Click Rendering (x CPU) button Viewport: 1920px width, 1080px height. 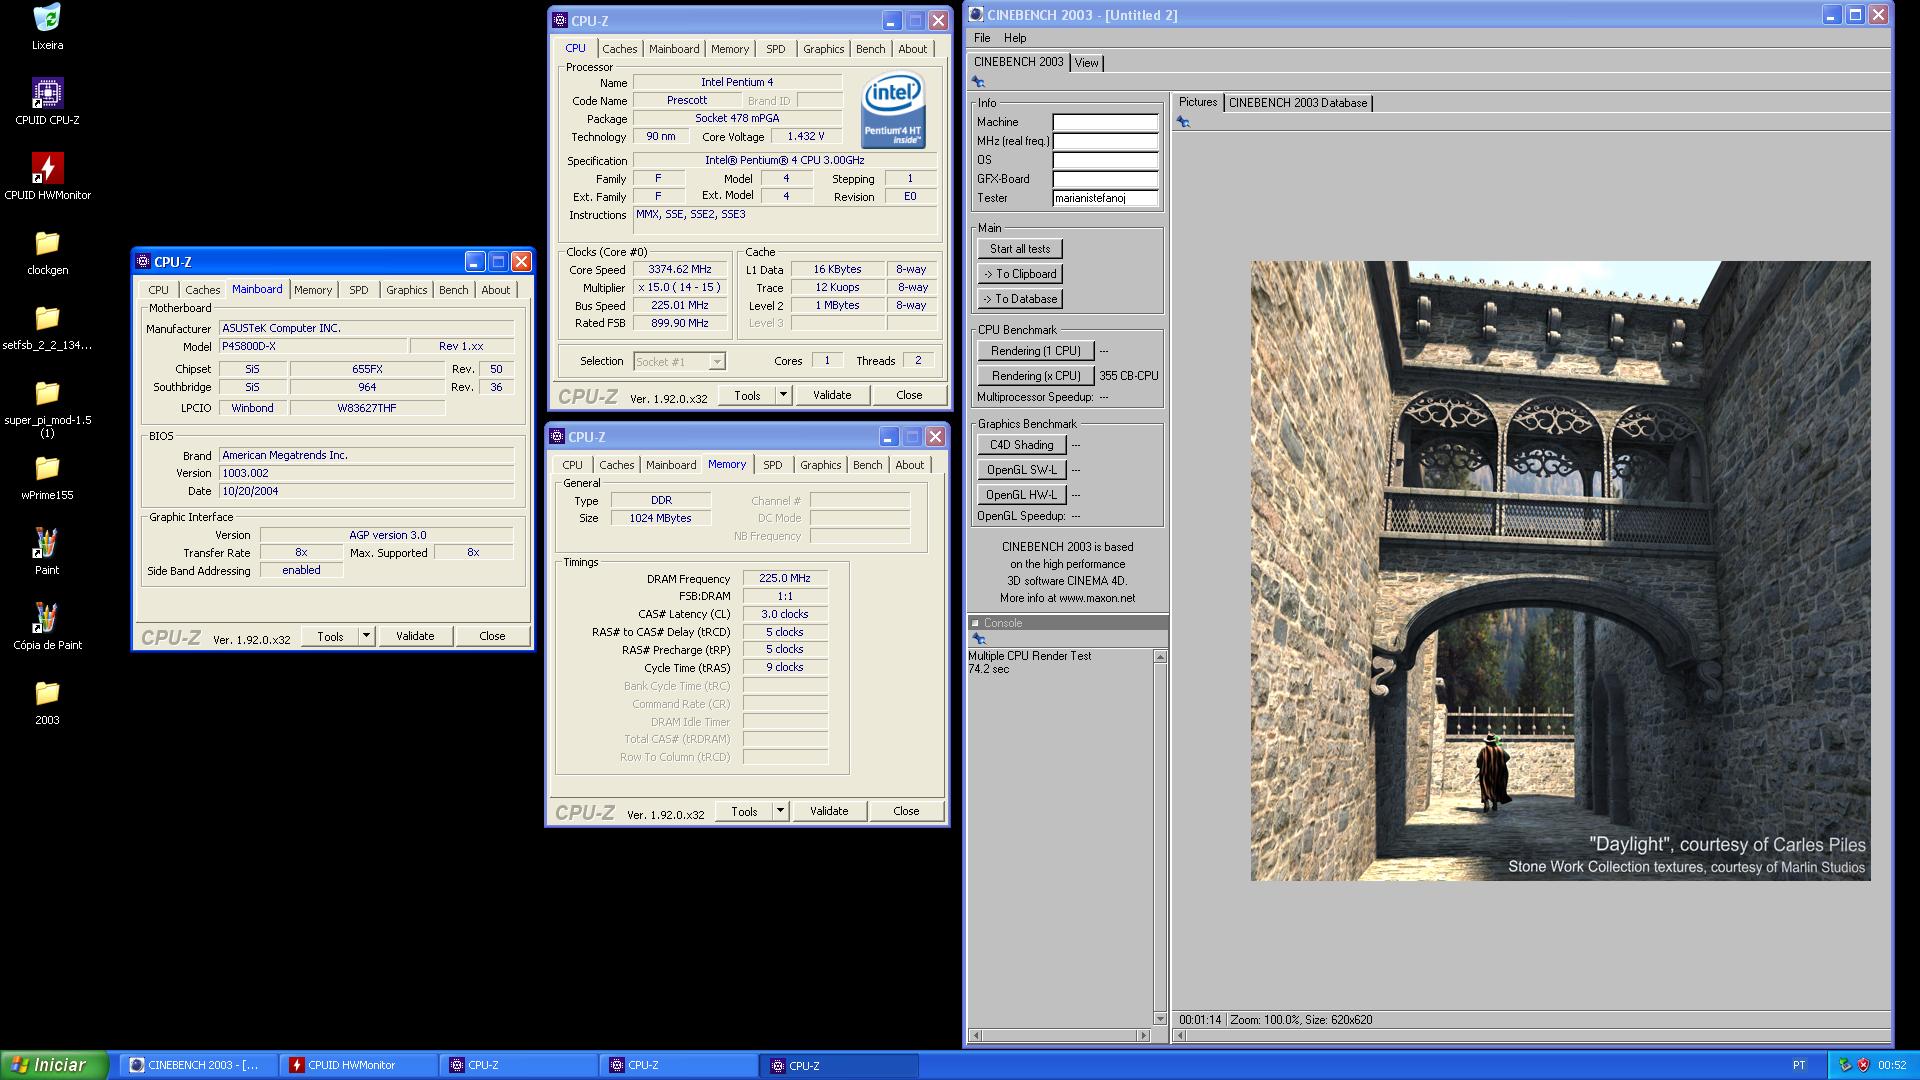point(1036,376)
